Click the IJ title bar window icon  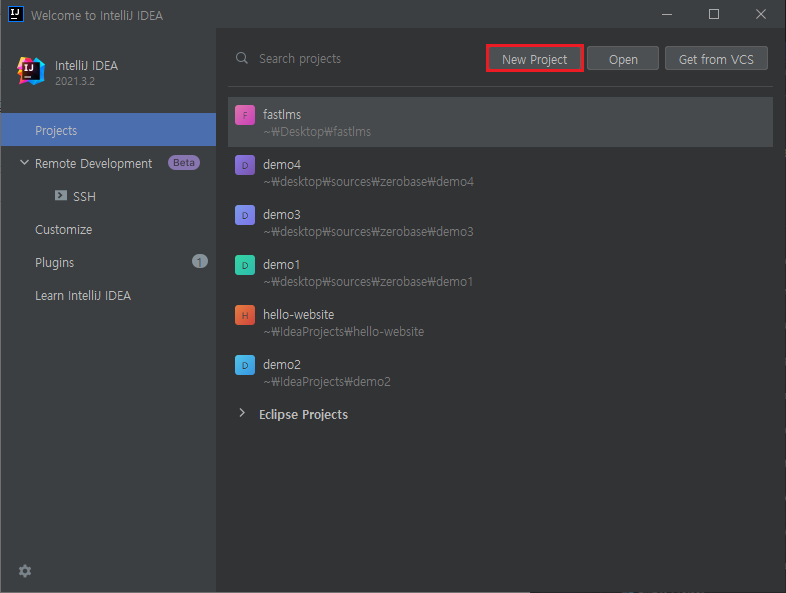(x=16, y=14)
